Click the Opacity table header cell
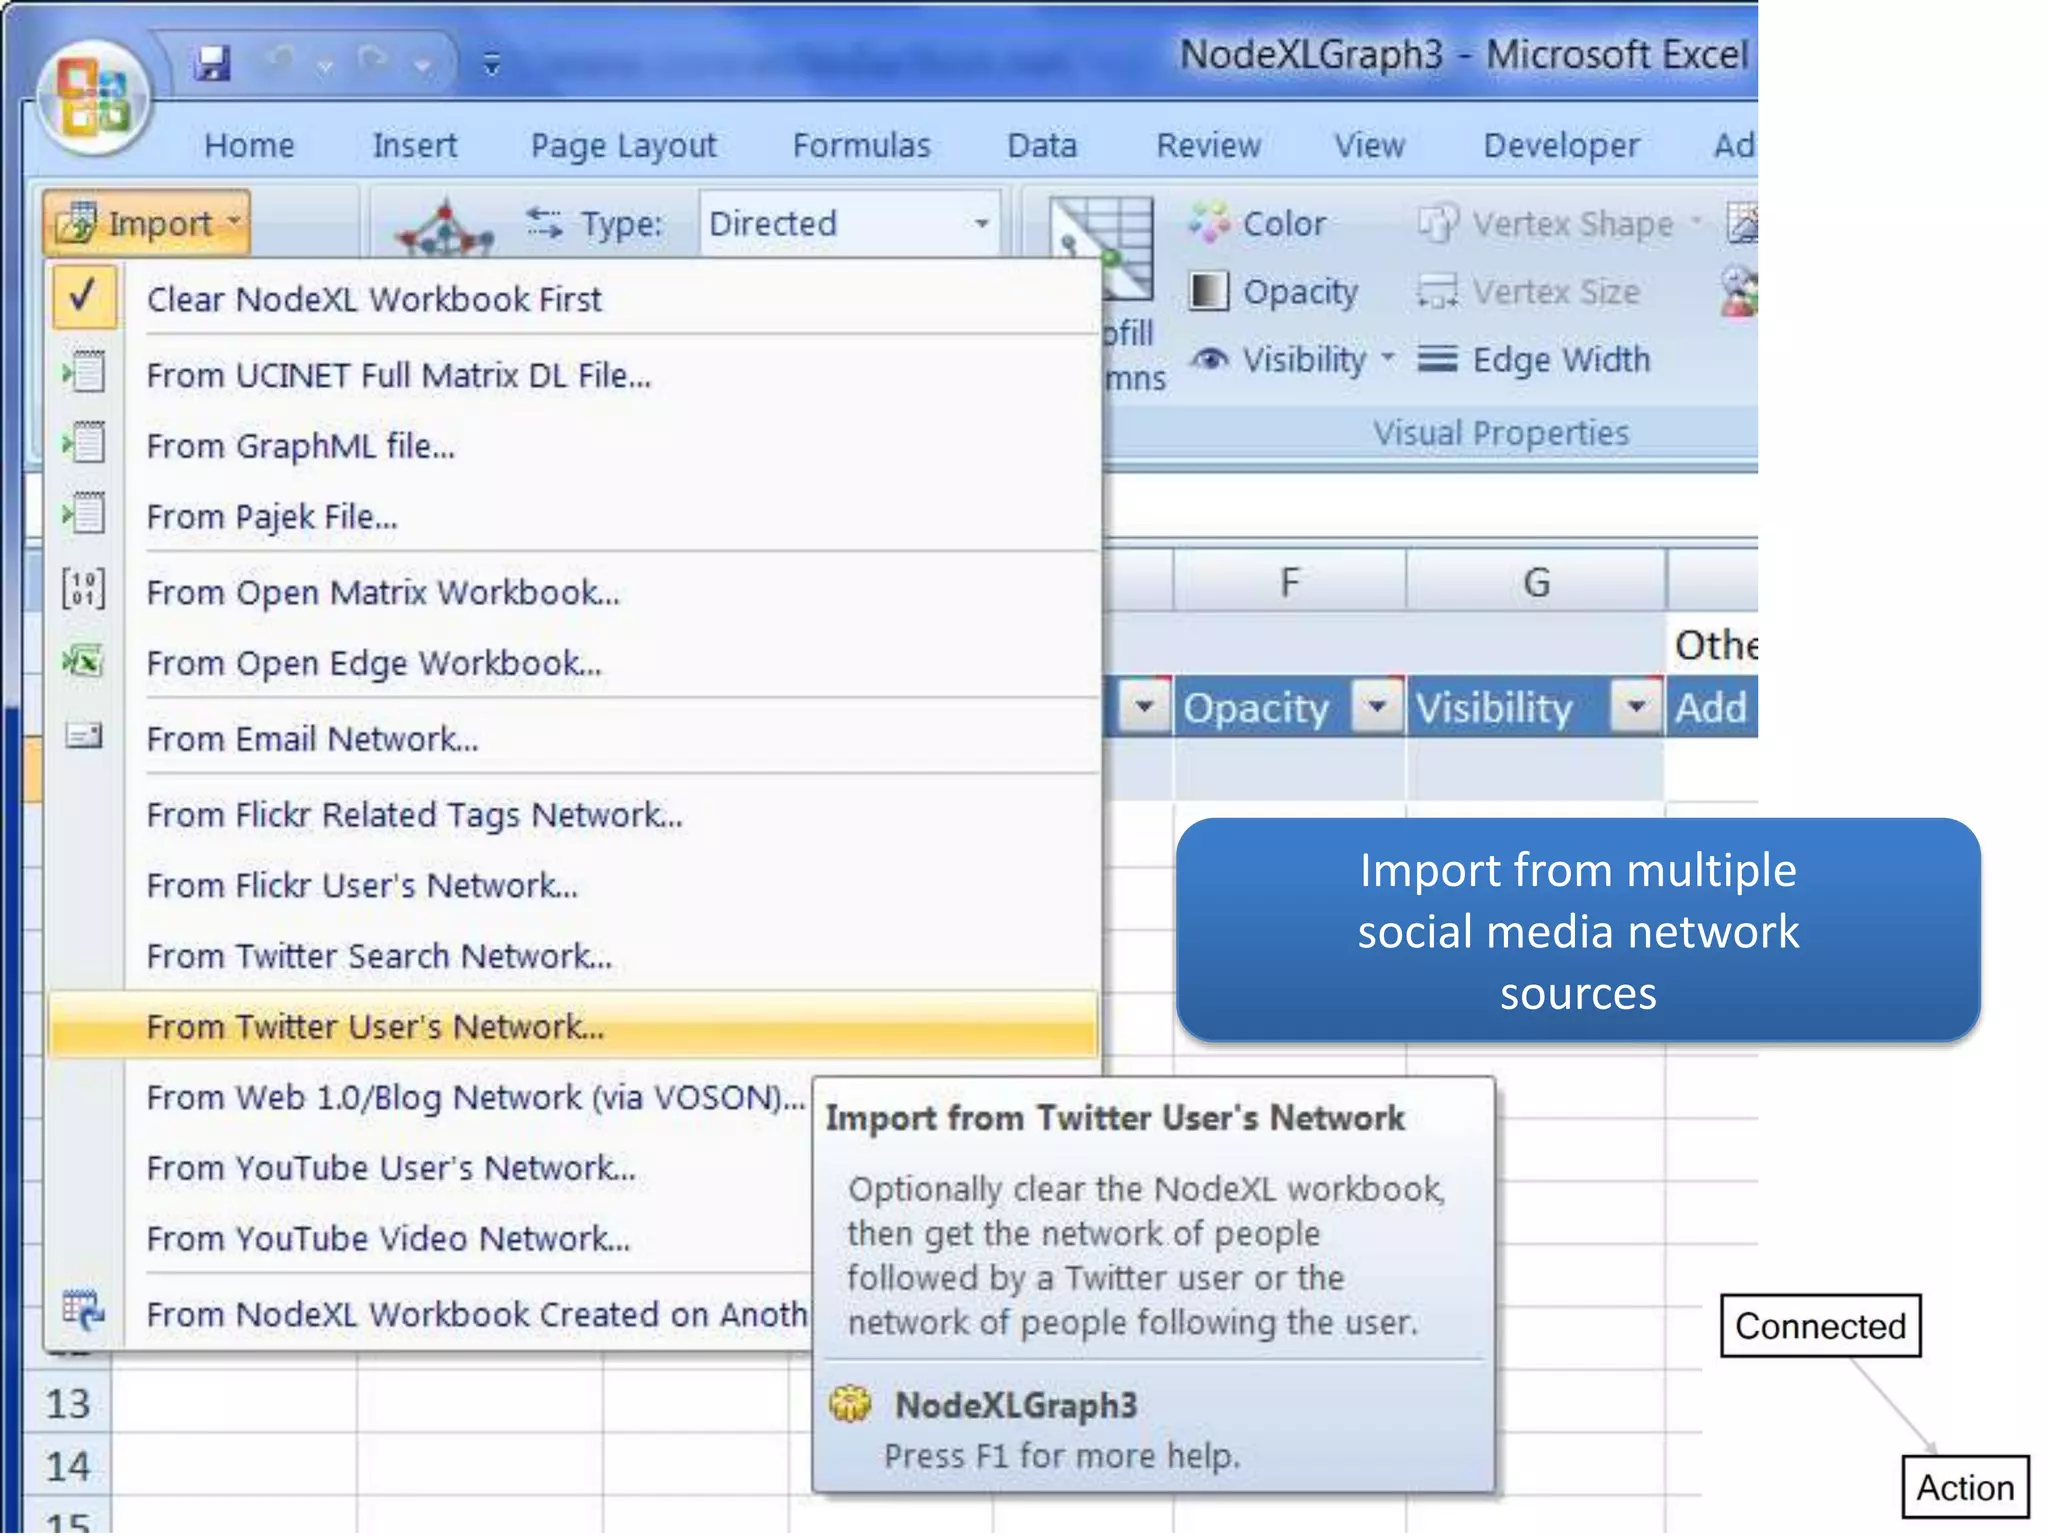The image size is (2048, 1536). (x=1290, y=708)
